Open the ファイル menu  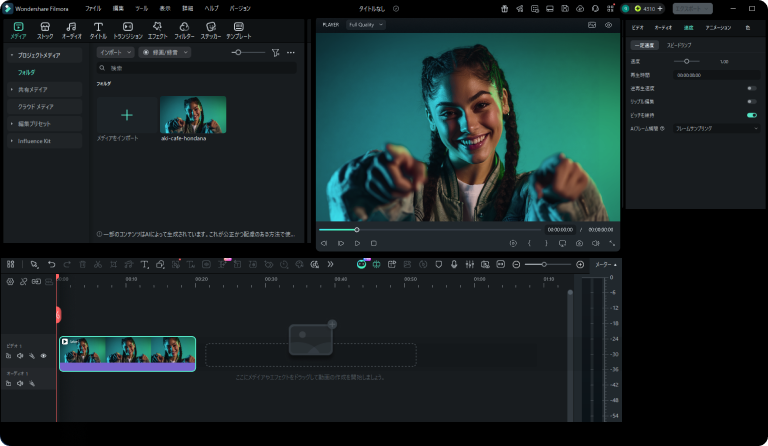pyautogui.click(x=93, y=8)
